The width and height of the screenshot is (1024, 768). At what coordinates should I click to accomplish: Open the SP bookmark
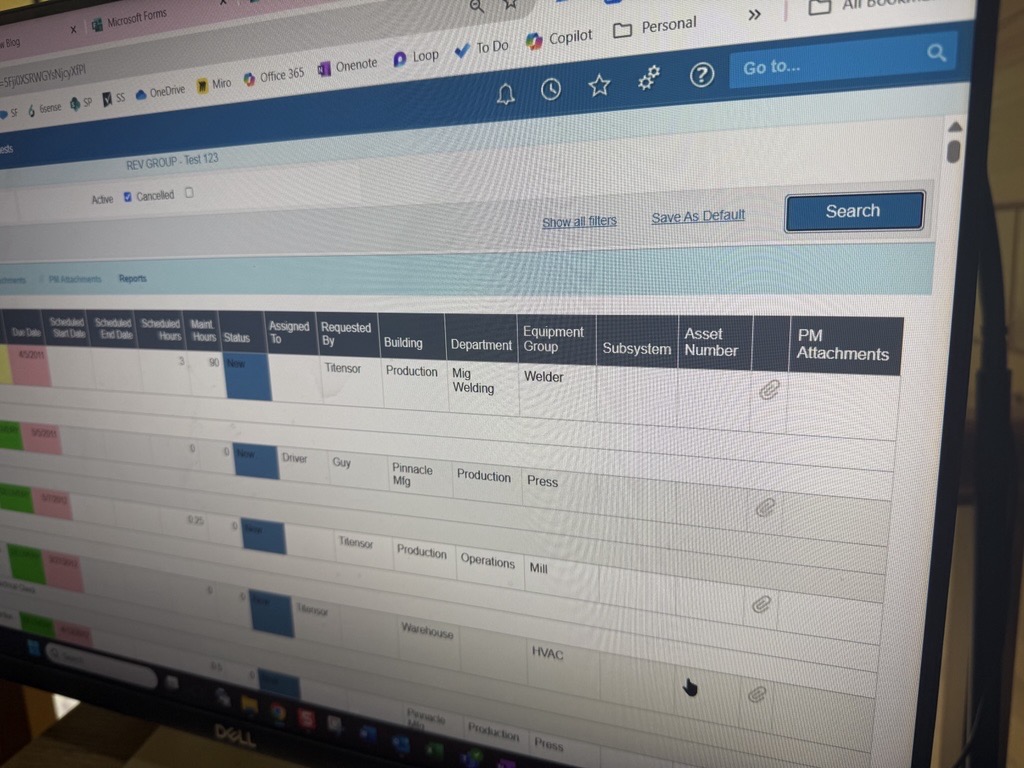81,103
